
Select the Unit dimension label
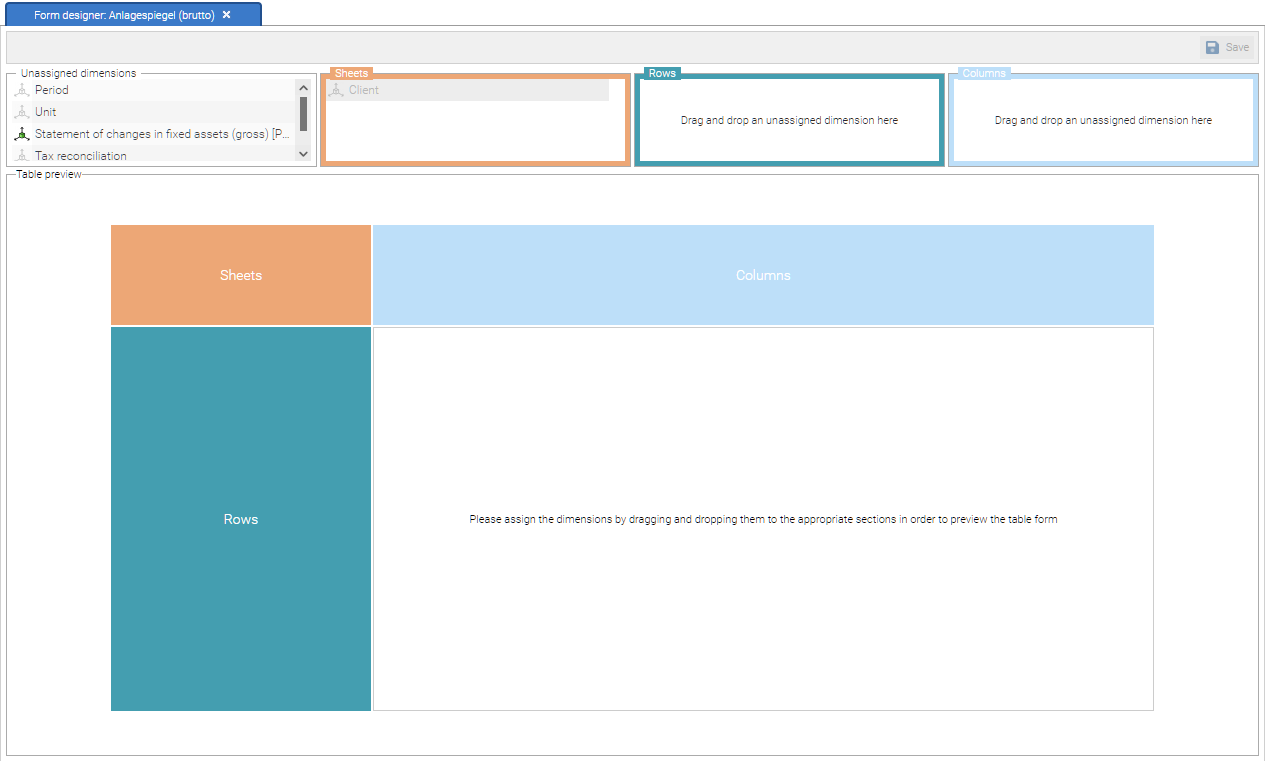click(x=46, y=112)
